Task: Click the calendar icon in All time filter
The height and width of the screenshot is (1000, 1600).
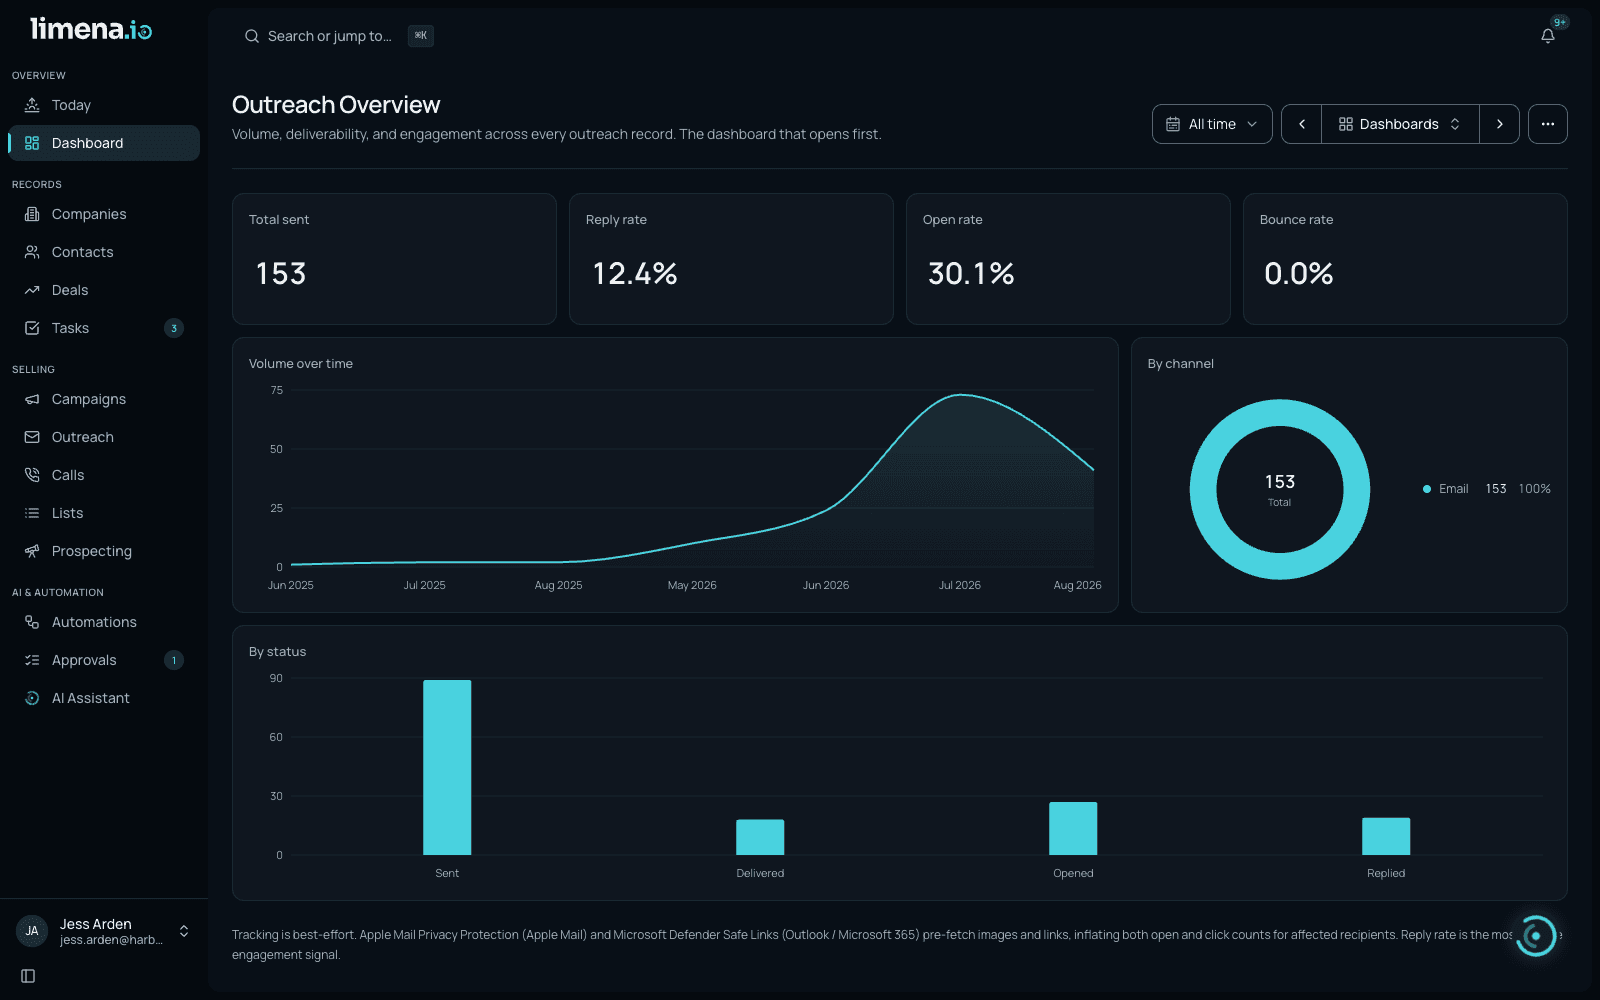Action: (1173, 124)
